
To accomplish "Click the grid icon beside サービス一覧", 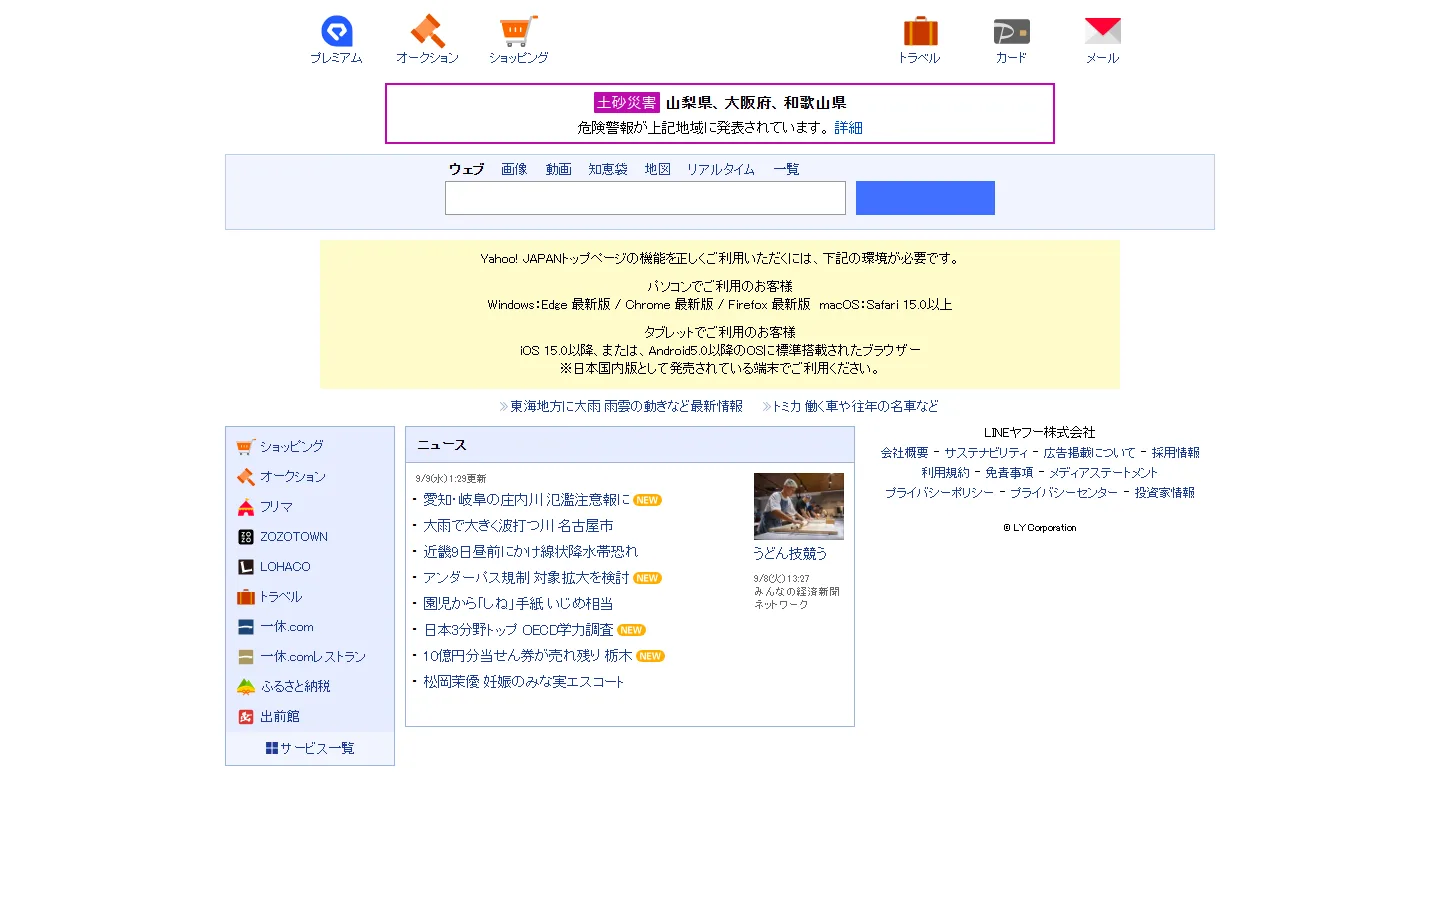I will click(x=272, y=748).
